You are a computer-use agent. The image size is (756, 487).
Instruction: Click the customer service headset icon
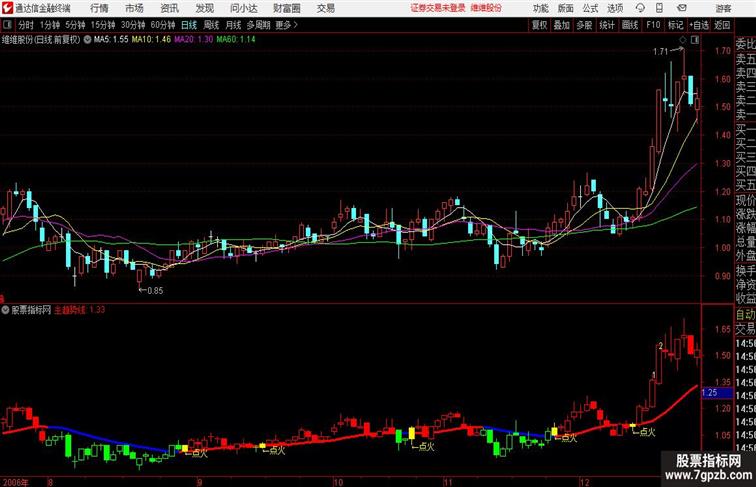click(x=640, y=8)
